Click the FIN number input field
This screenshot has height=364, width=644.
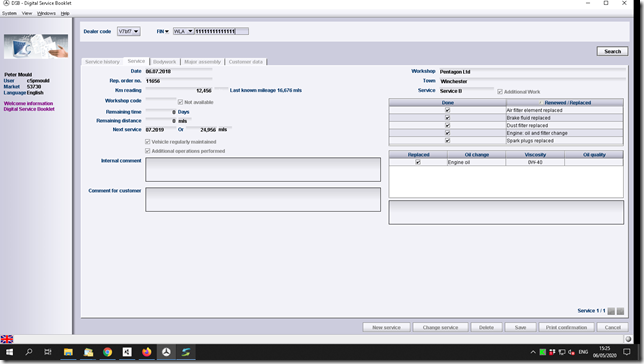coord(221,31)
